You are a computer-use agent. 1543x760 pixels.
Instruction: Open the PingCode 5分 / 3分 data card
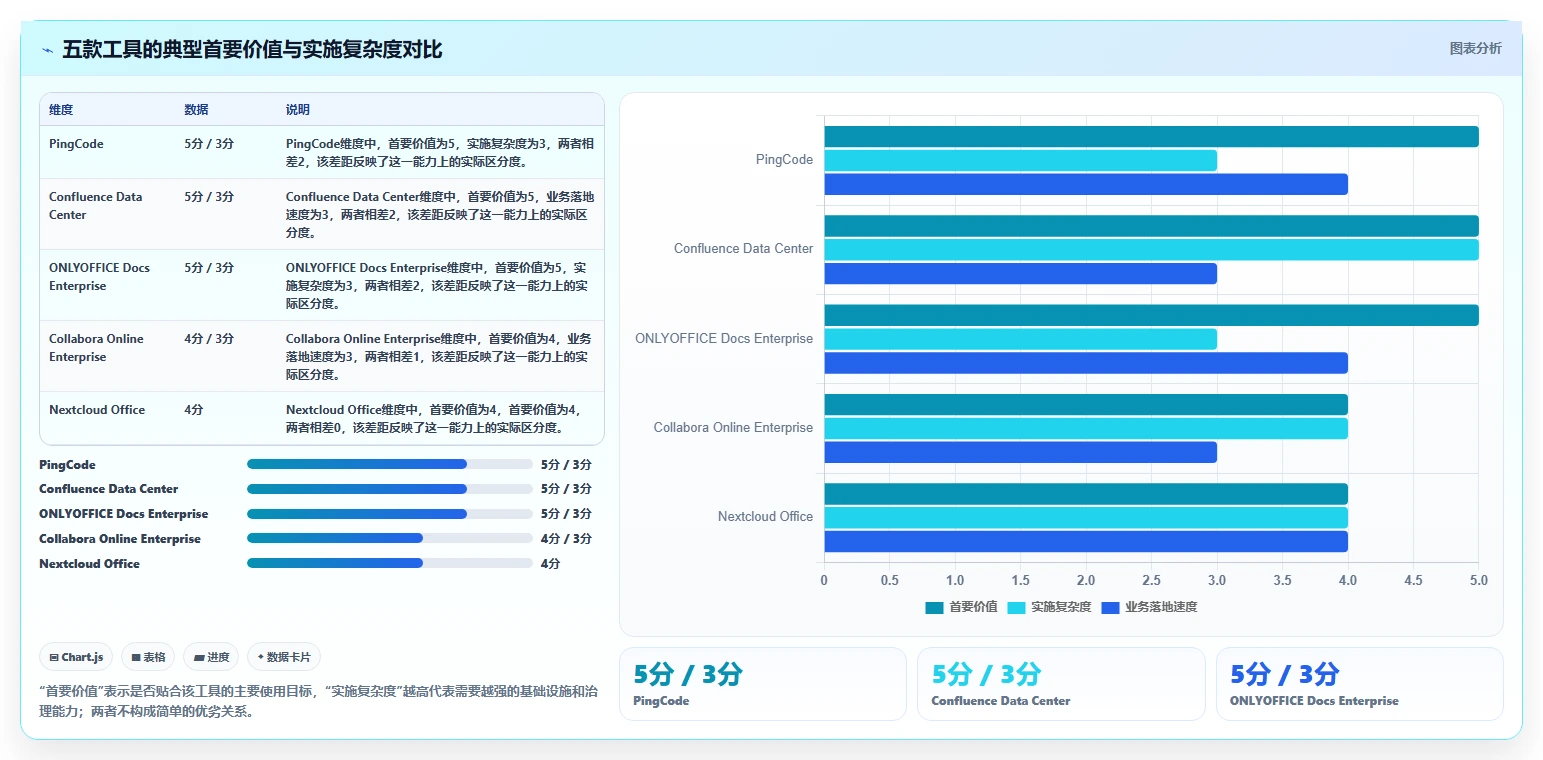point(762,684)
